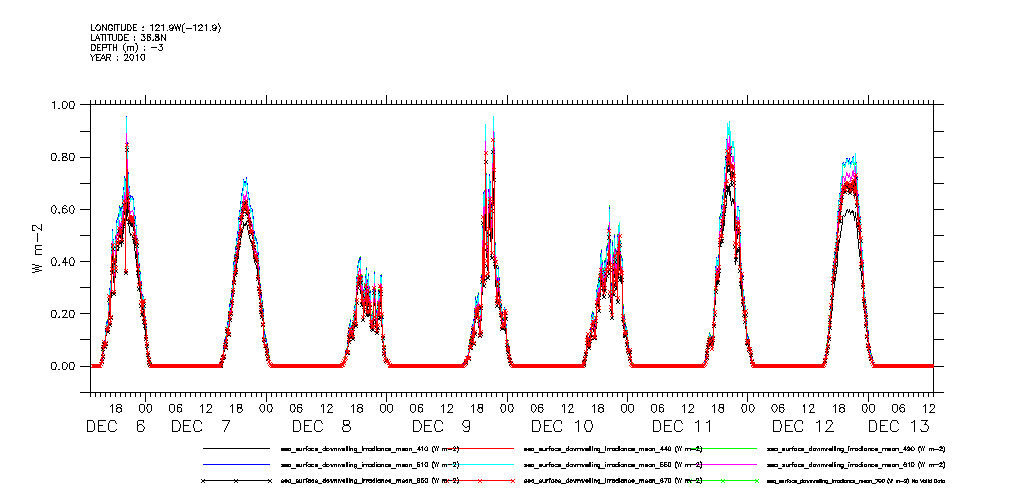Click the blue legend line sample
1009x504 pixels.
[236, 464]
